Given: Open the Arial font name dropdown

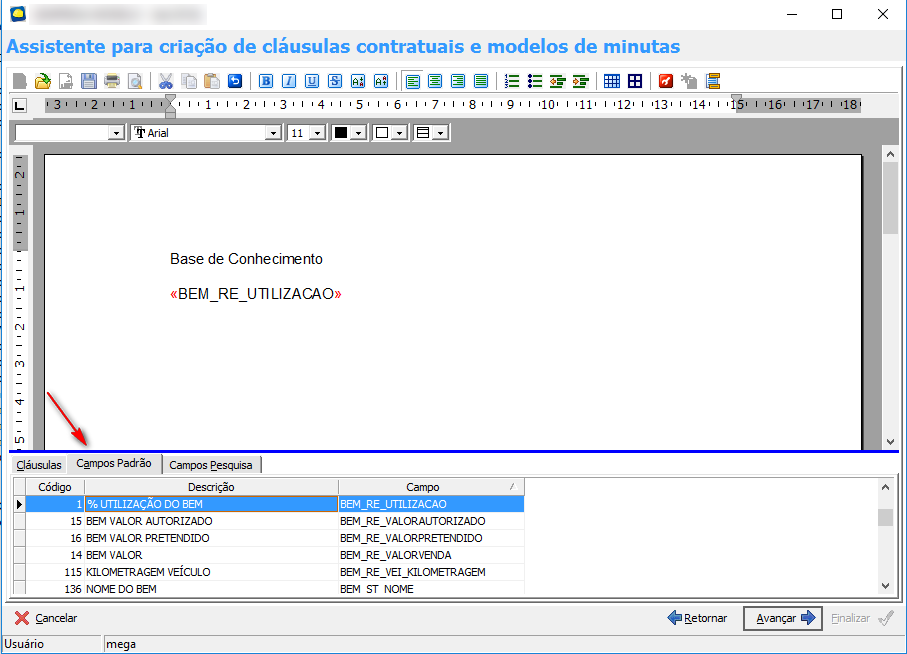Looking at the screenshot, I should click(x=273, y=133).
